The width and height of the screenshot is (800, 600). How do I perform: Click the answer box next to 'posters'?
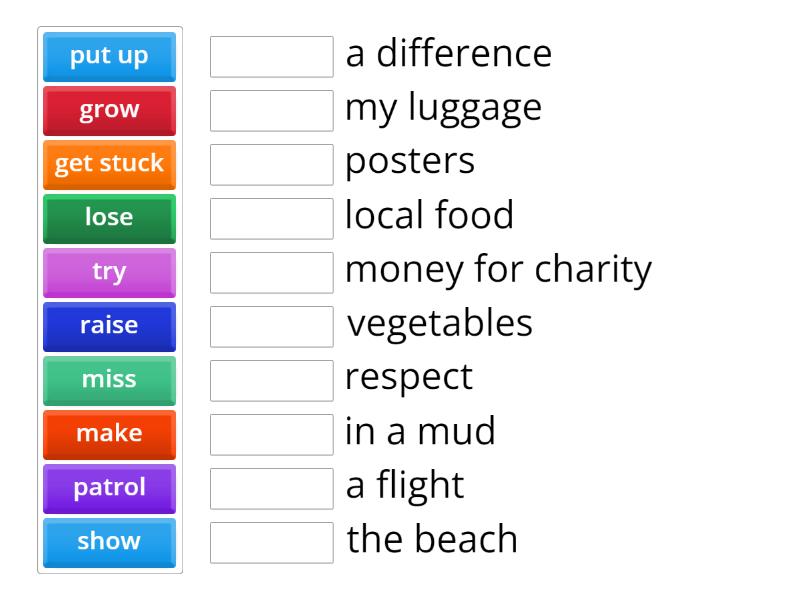click(271, 165)
